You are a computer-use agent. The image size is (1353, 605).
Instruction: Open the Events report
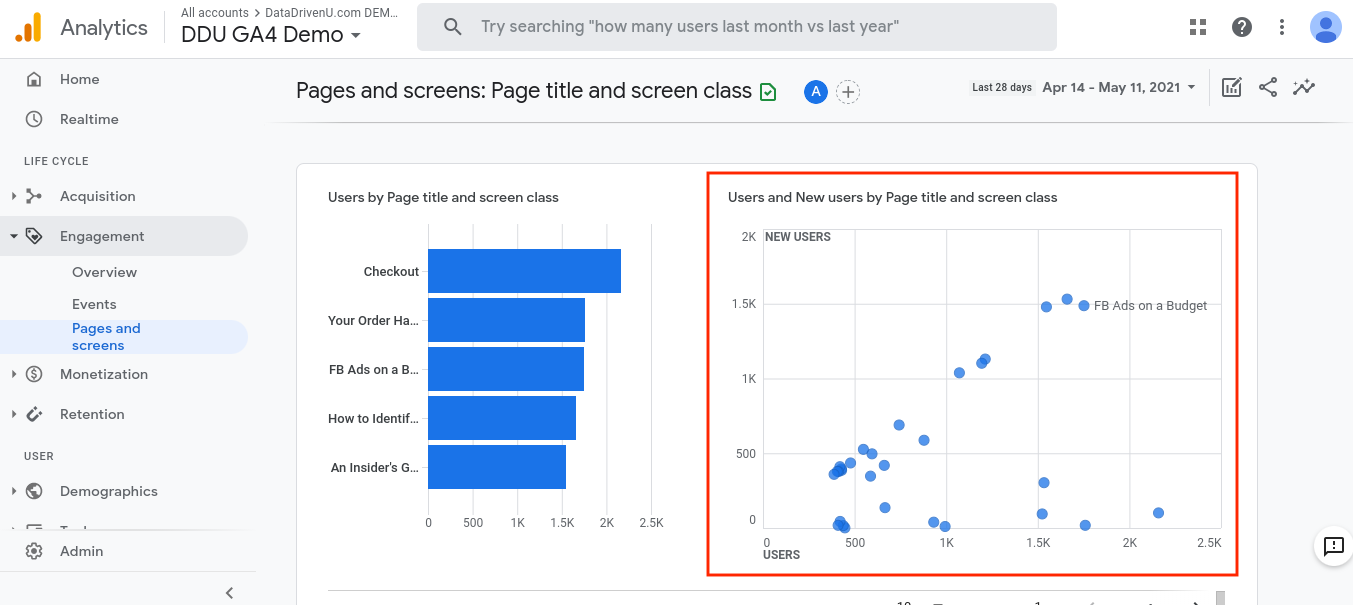[94, 304]
